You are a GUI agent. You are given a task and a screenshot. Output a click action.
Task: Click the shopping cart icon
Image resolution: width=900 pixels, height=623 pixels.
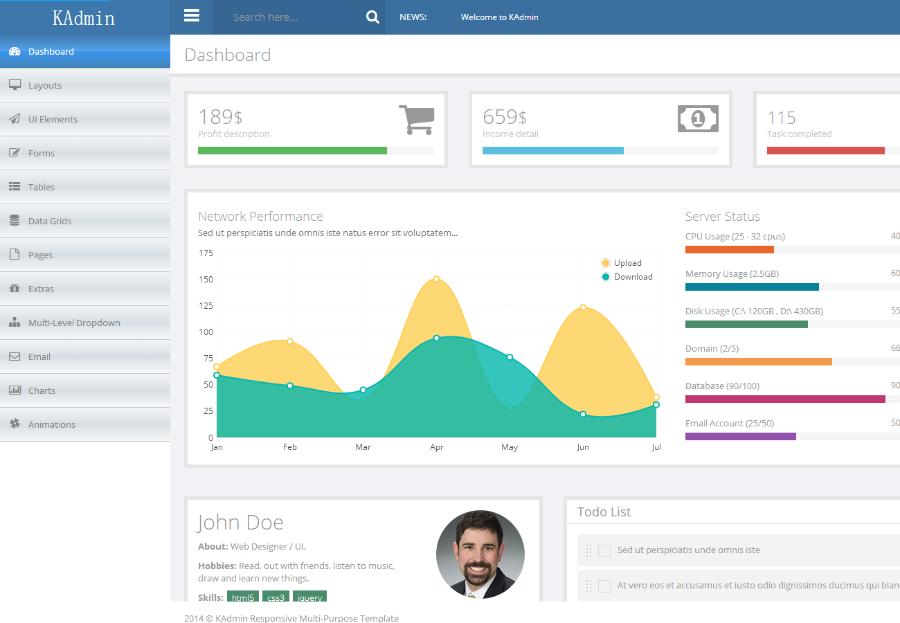[x=416, y=119]
